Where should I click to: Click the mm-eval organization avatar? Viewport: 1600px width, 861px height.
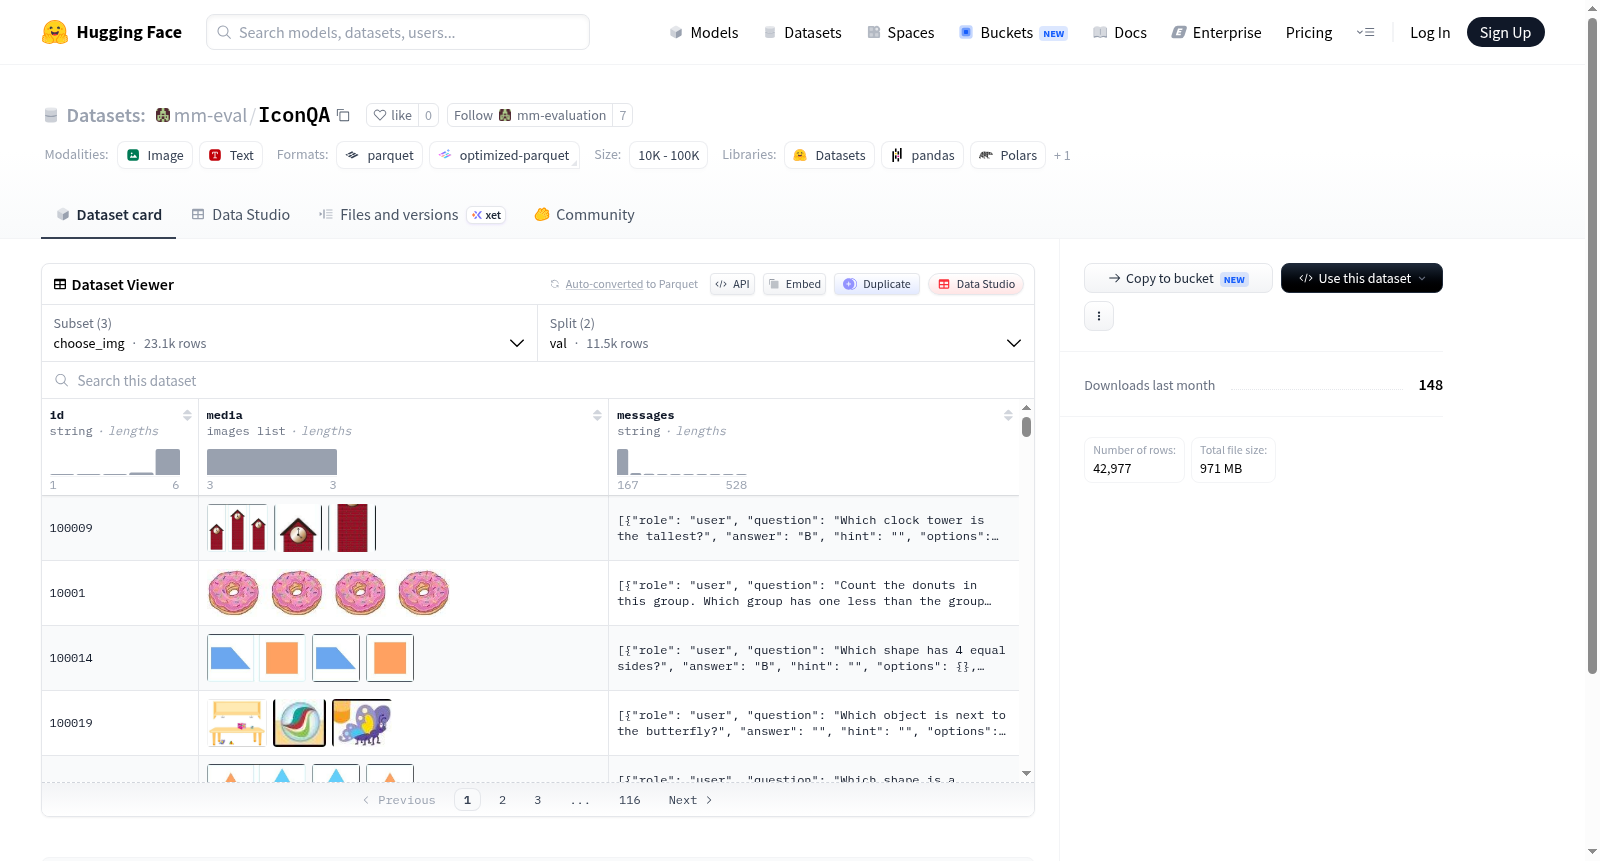163,115
